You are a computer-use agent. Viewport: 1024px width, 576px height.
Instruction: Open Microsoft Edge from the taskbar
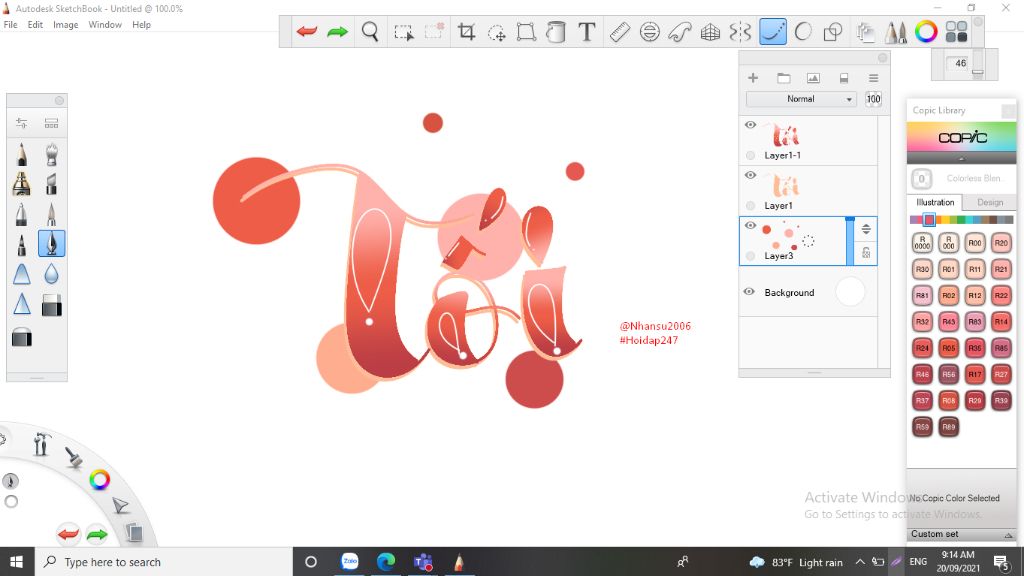[x=386, y=562]
